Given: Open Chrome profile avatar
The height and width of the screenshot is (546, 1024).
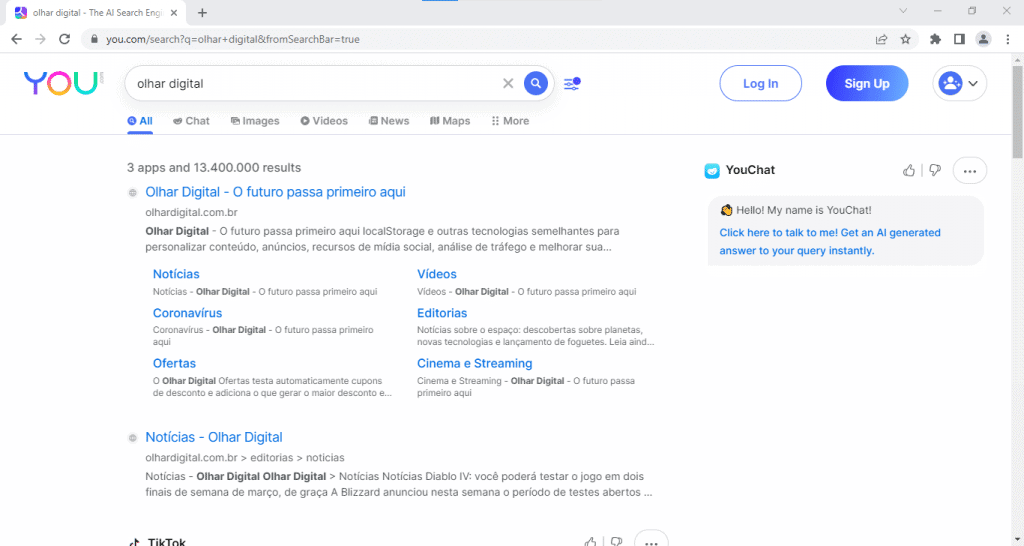Looking at the screenshot, I should coord(984,39).
